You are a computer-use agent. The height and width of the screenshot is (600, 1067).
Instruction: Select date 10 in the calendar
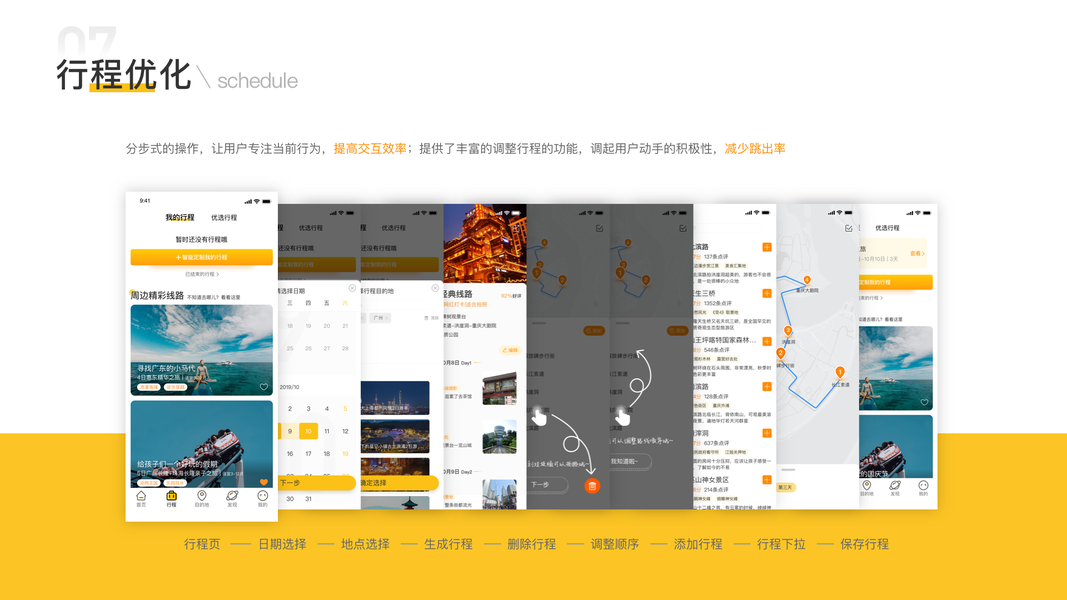[308, 431]
